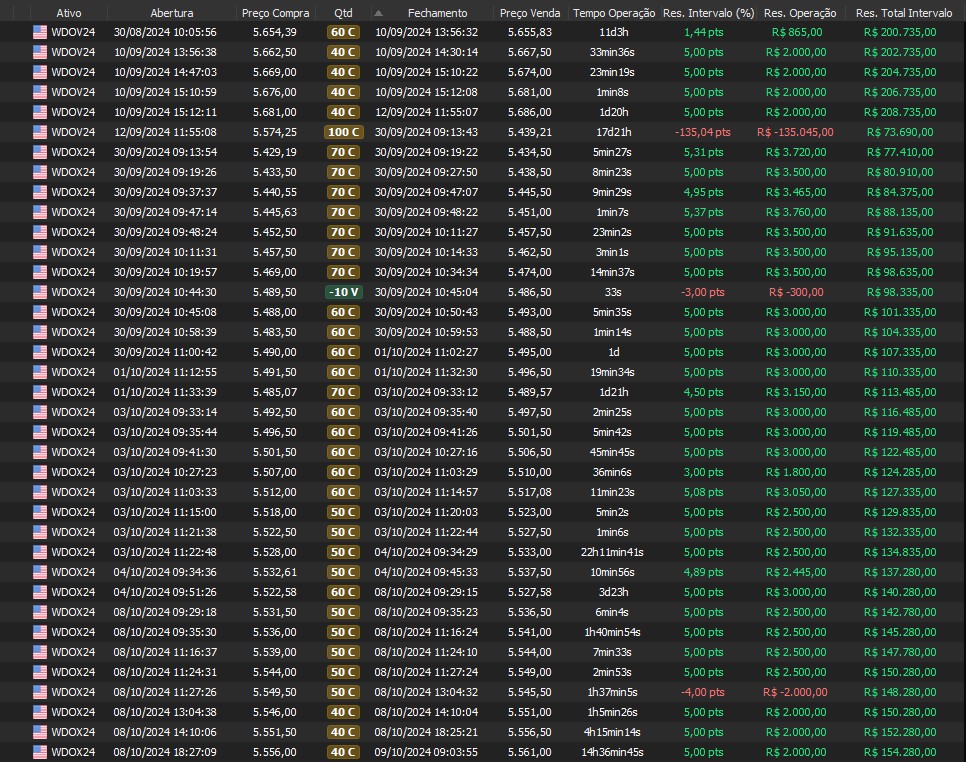Sort by the Res. Total Intervalo header
This screenshot has width=966, height=762.
coord(904,13)
